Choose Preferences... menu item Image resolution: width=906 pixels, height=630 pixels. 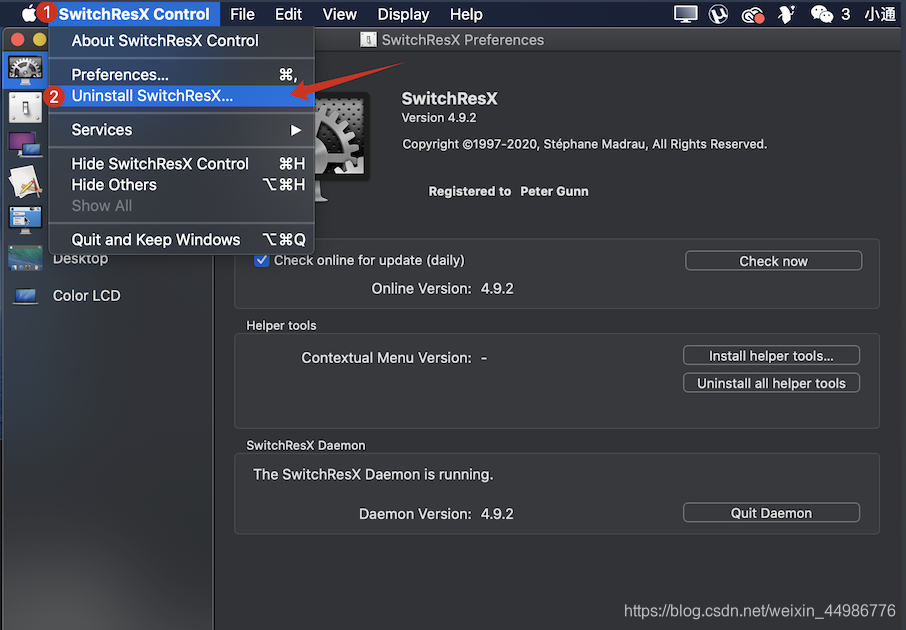point(182,75)
